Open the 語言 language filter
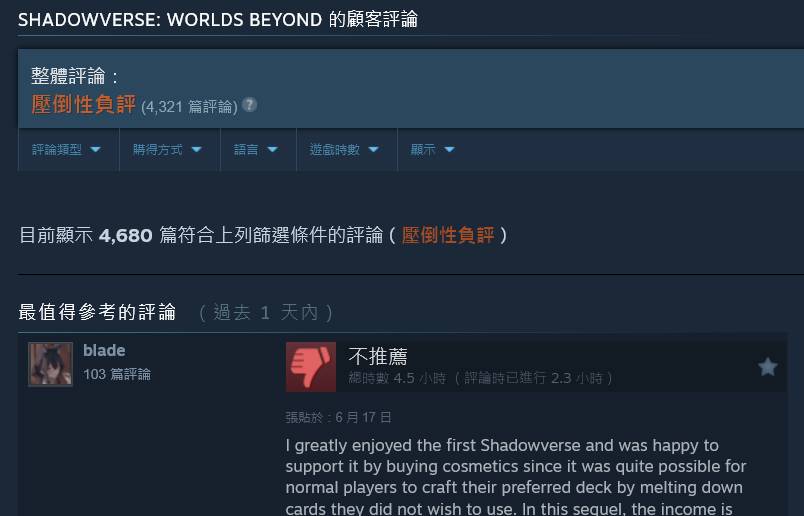 258,150
